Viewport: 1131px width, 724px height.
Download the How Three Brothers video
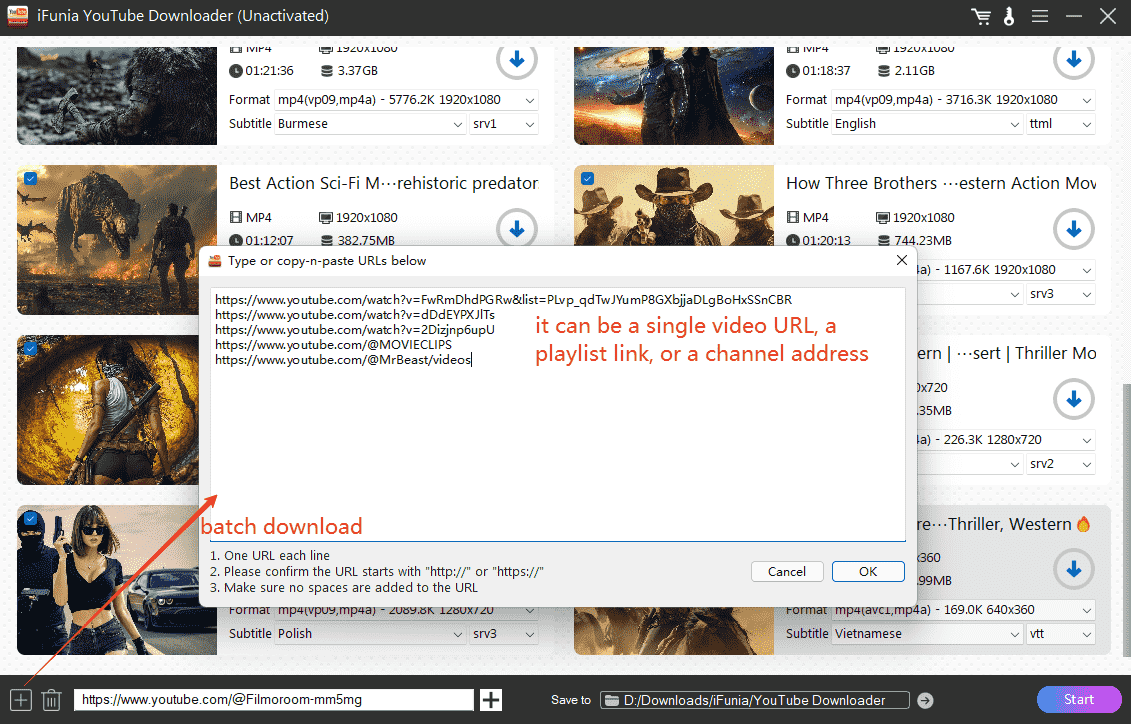pos(1073,229)
